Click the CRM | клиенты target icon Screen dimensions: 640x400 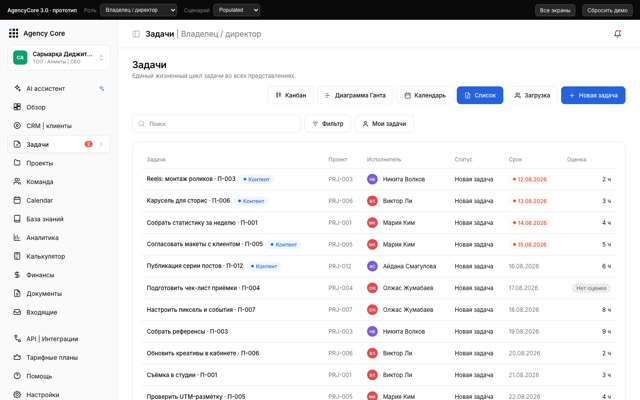click(17, 126)
